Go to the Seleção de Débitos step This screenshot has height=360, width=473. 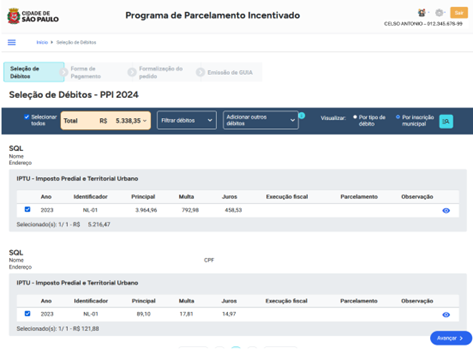pos(34,72)
